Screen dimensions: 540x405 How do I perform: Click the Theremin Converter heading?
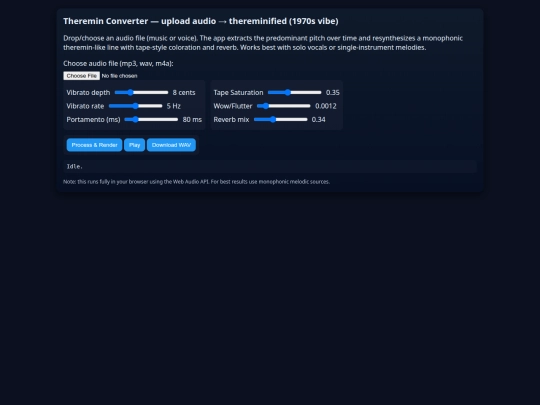pyautogui.click(x=201, y=21)
